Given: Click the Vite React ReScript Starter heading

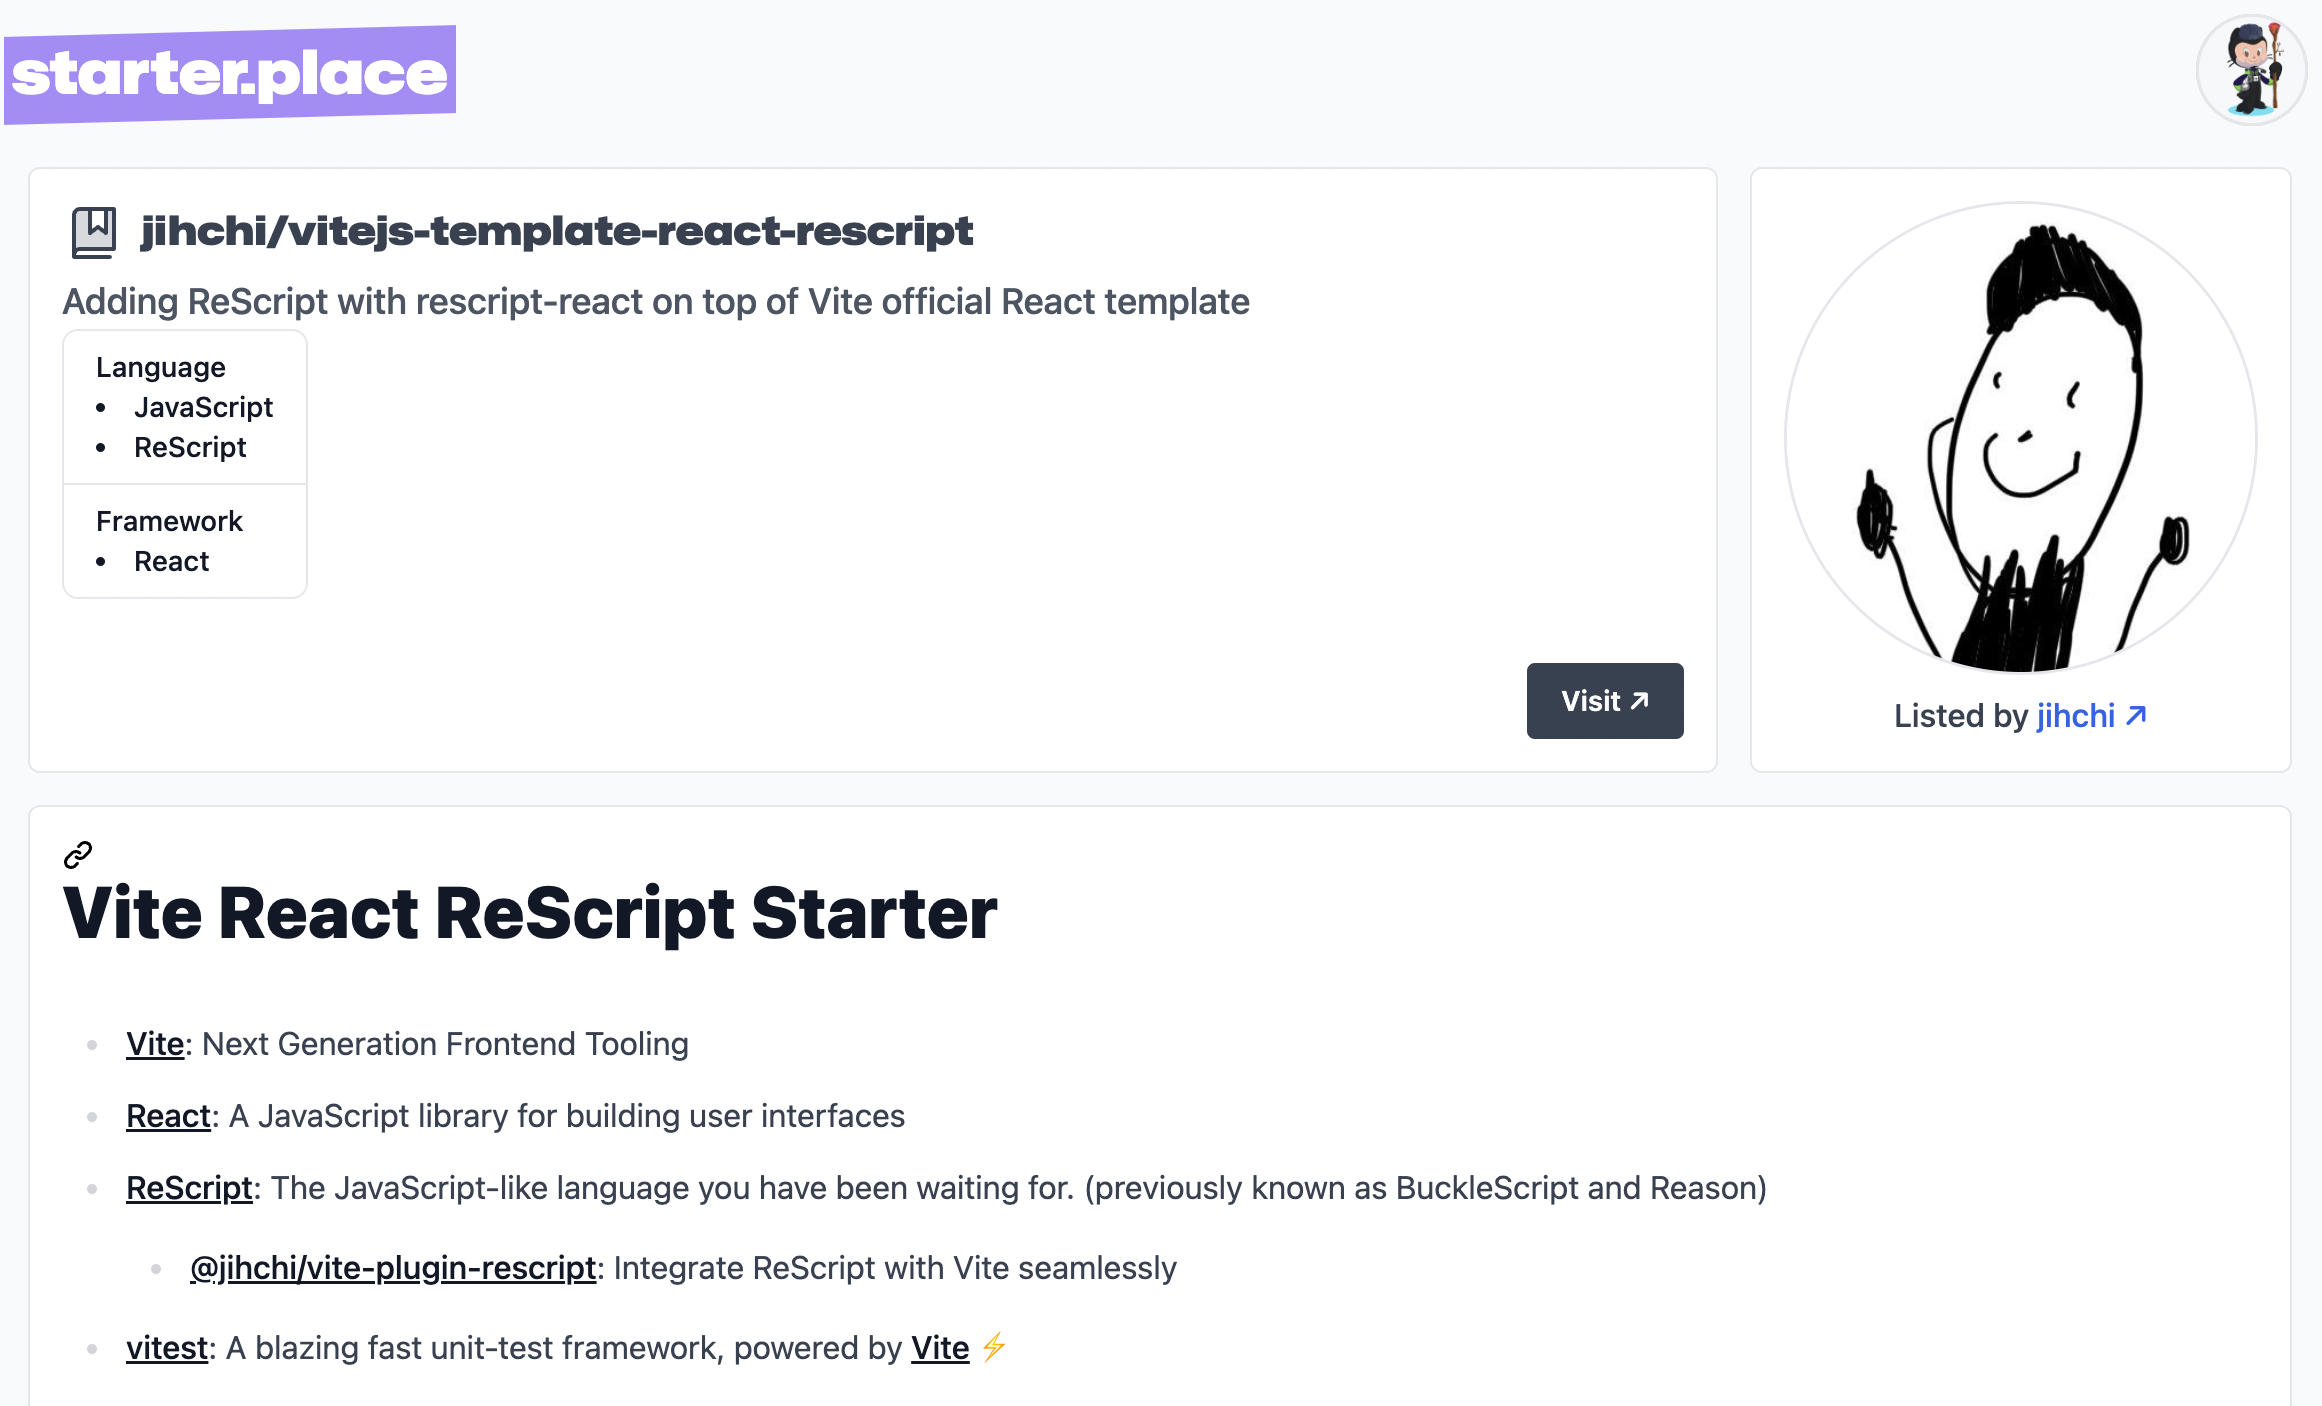Looking at the screenshot, I should click(x=530, y=913).
